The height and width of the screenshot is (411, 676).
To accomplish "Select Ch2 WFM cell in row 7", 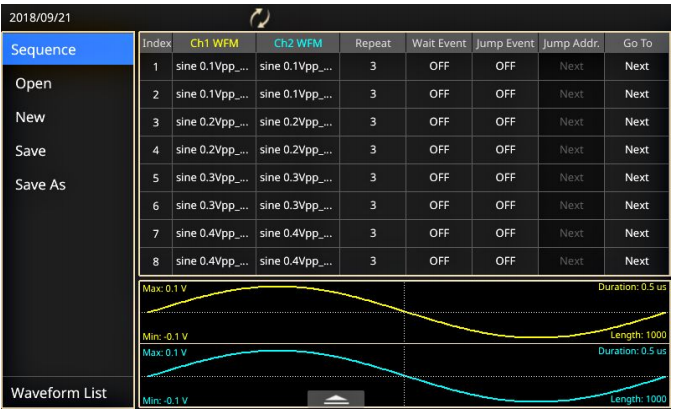I will (297, 233).
